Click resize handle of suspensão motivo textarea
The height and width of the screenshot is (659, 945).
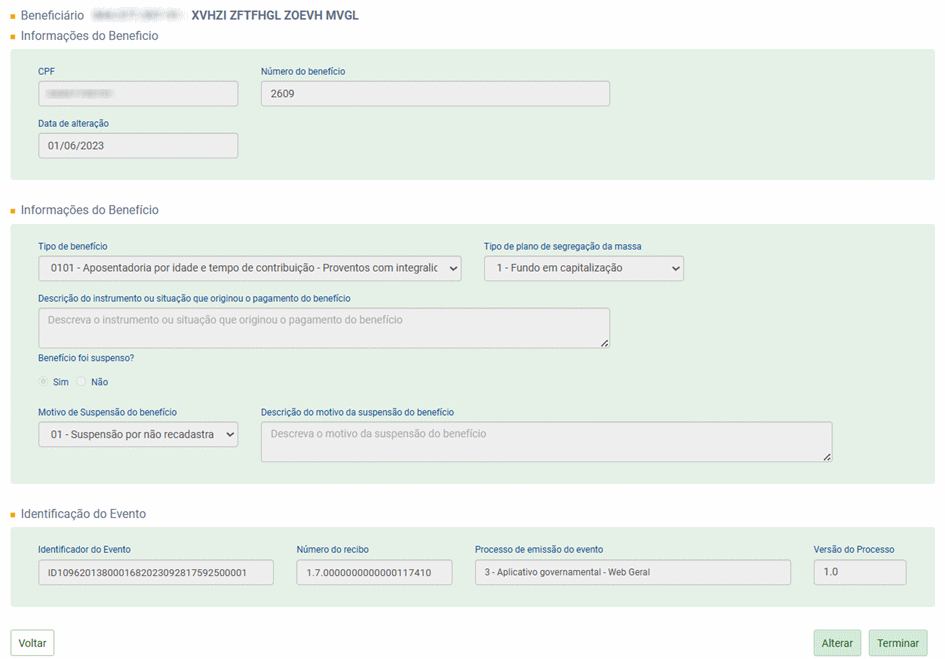coord(827,457)
